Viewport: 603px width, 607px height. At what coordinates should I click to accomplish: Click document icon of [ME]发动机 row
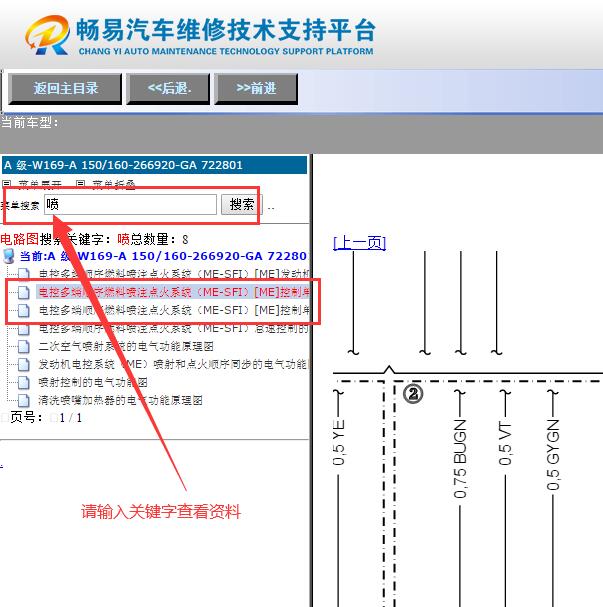(x=24, y=274)
